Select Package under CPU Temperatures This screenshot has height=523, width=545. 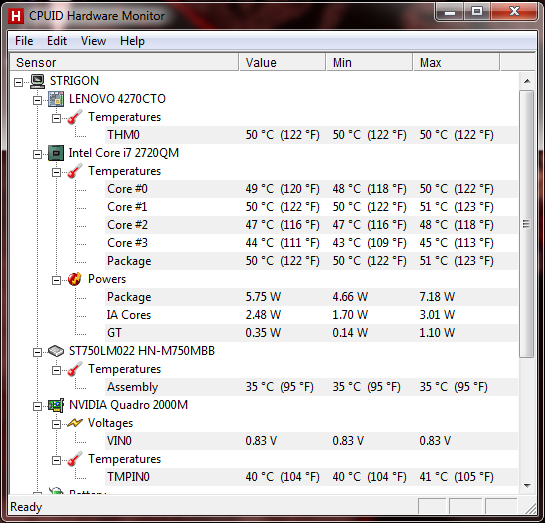311,261
